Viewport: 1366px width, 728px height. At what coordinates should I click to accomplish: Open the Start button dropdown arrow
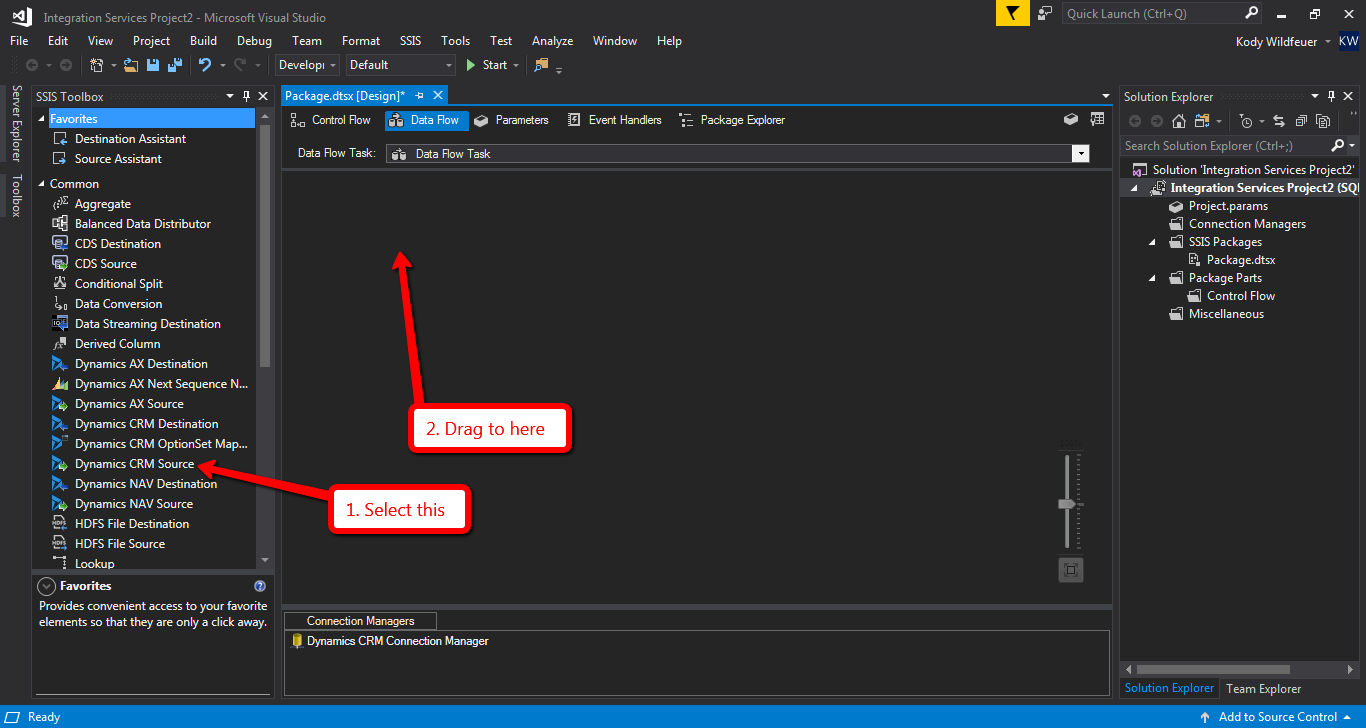tap(515, 65)
